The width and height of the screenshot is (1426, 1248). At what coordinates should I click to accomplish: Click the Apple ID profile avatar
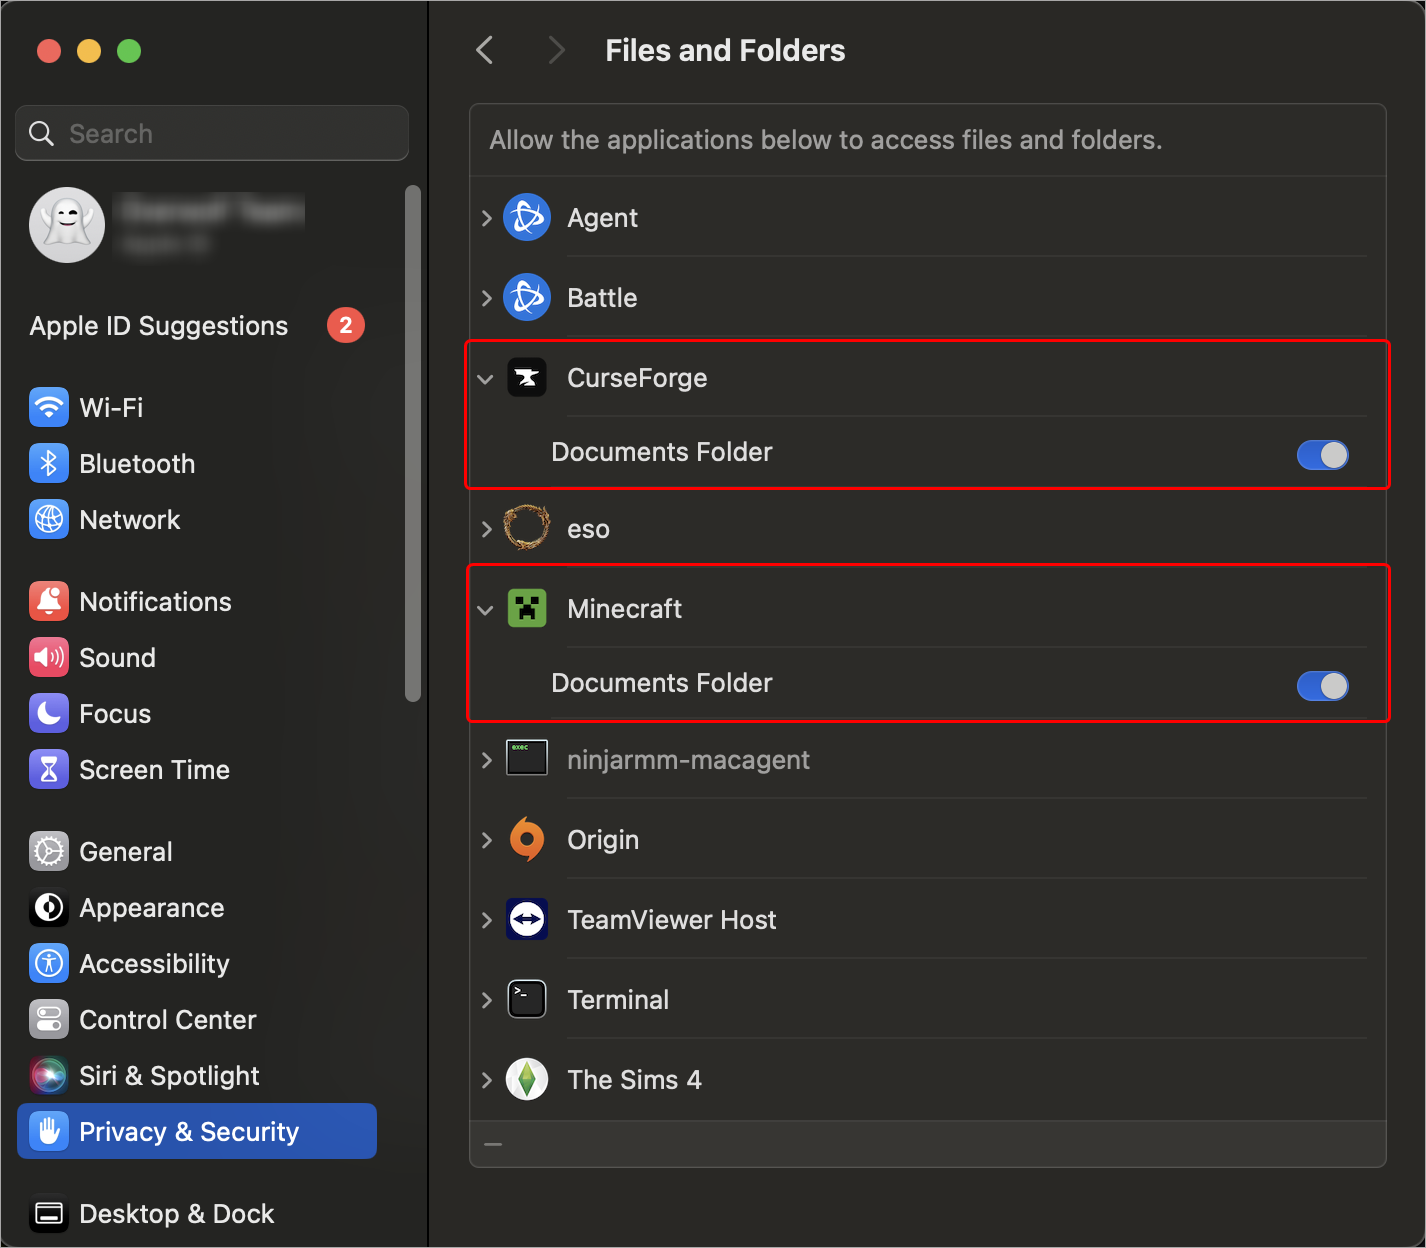(x=67, y=225)
